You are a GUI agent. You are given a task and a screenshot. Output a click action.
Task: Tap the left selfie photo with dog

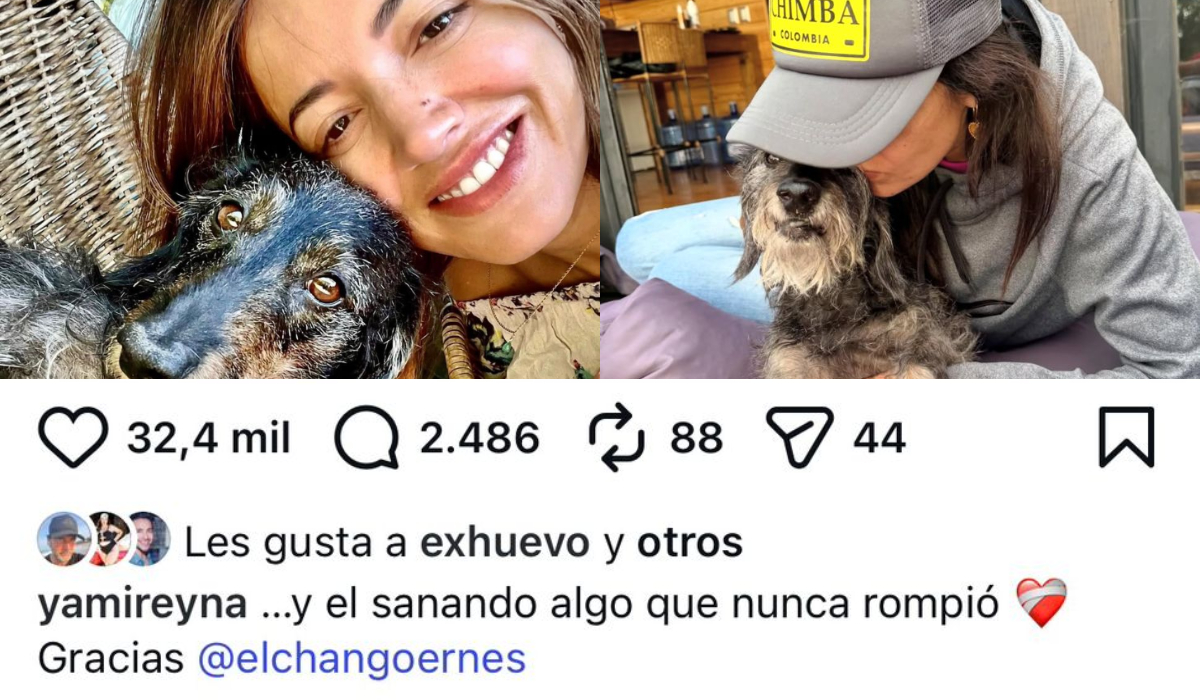coord(300,189)
